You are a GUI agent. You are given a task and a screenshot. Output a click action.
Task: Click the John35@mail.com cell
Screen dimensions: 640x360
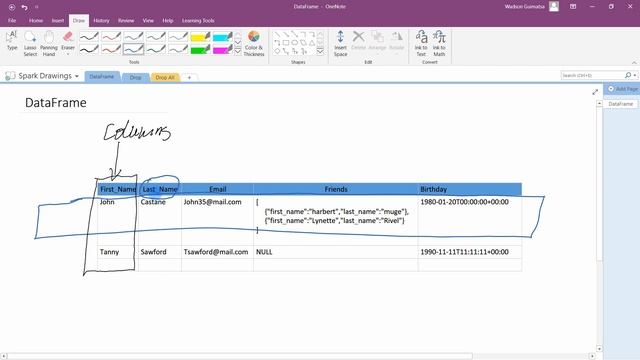pyautogui.click(x=212, y=202)
